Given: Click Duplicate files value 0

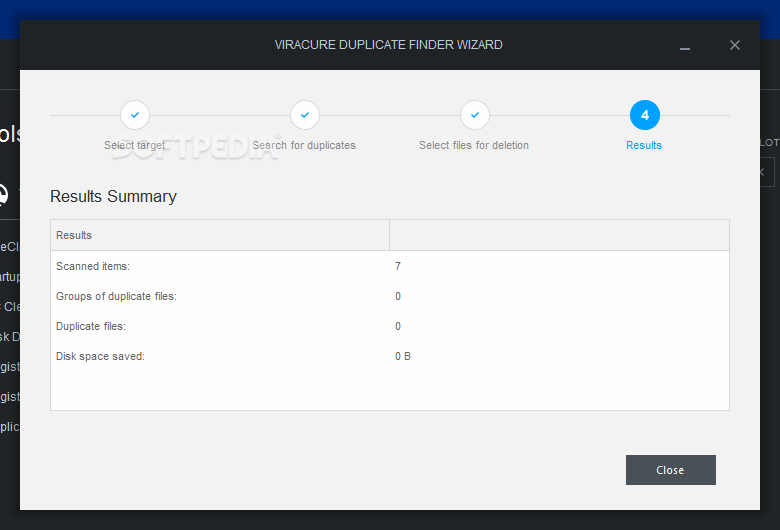Looking at the screenshot, I should [x=398, y=326].
